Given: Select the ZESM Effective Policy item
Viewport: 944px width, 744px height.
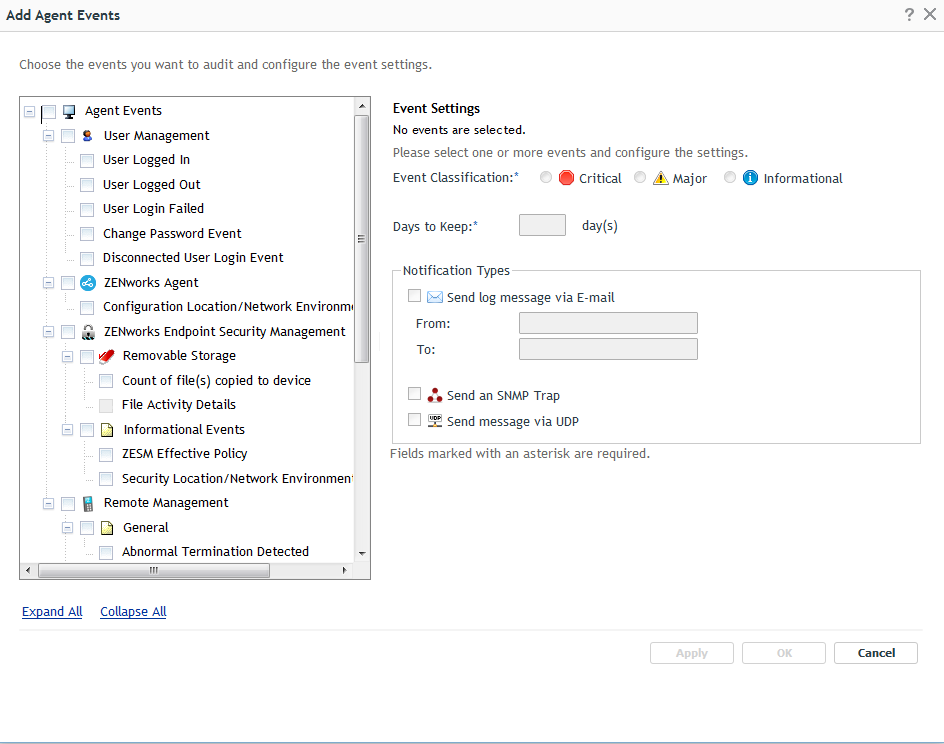Looking at the screenshot, I should [184, 454].
